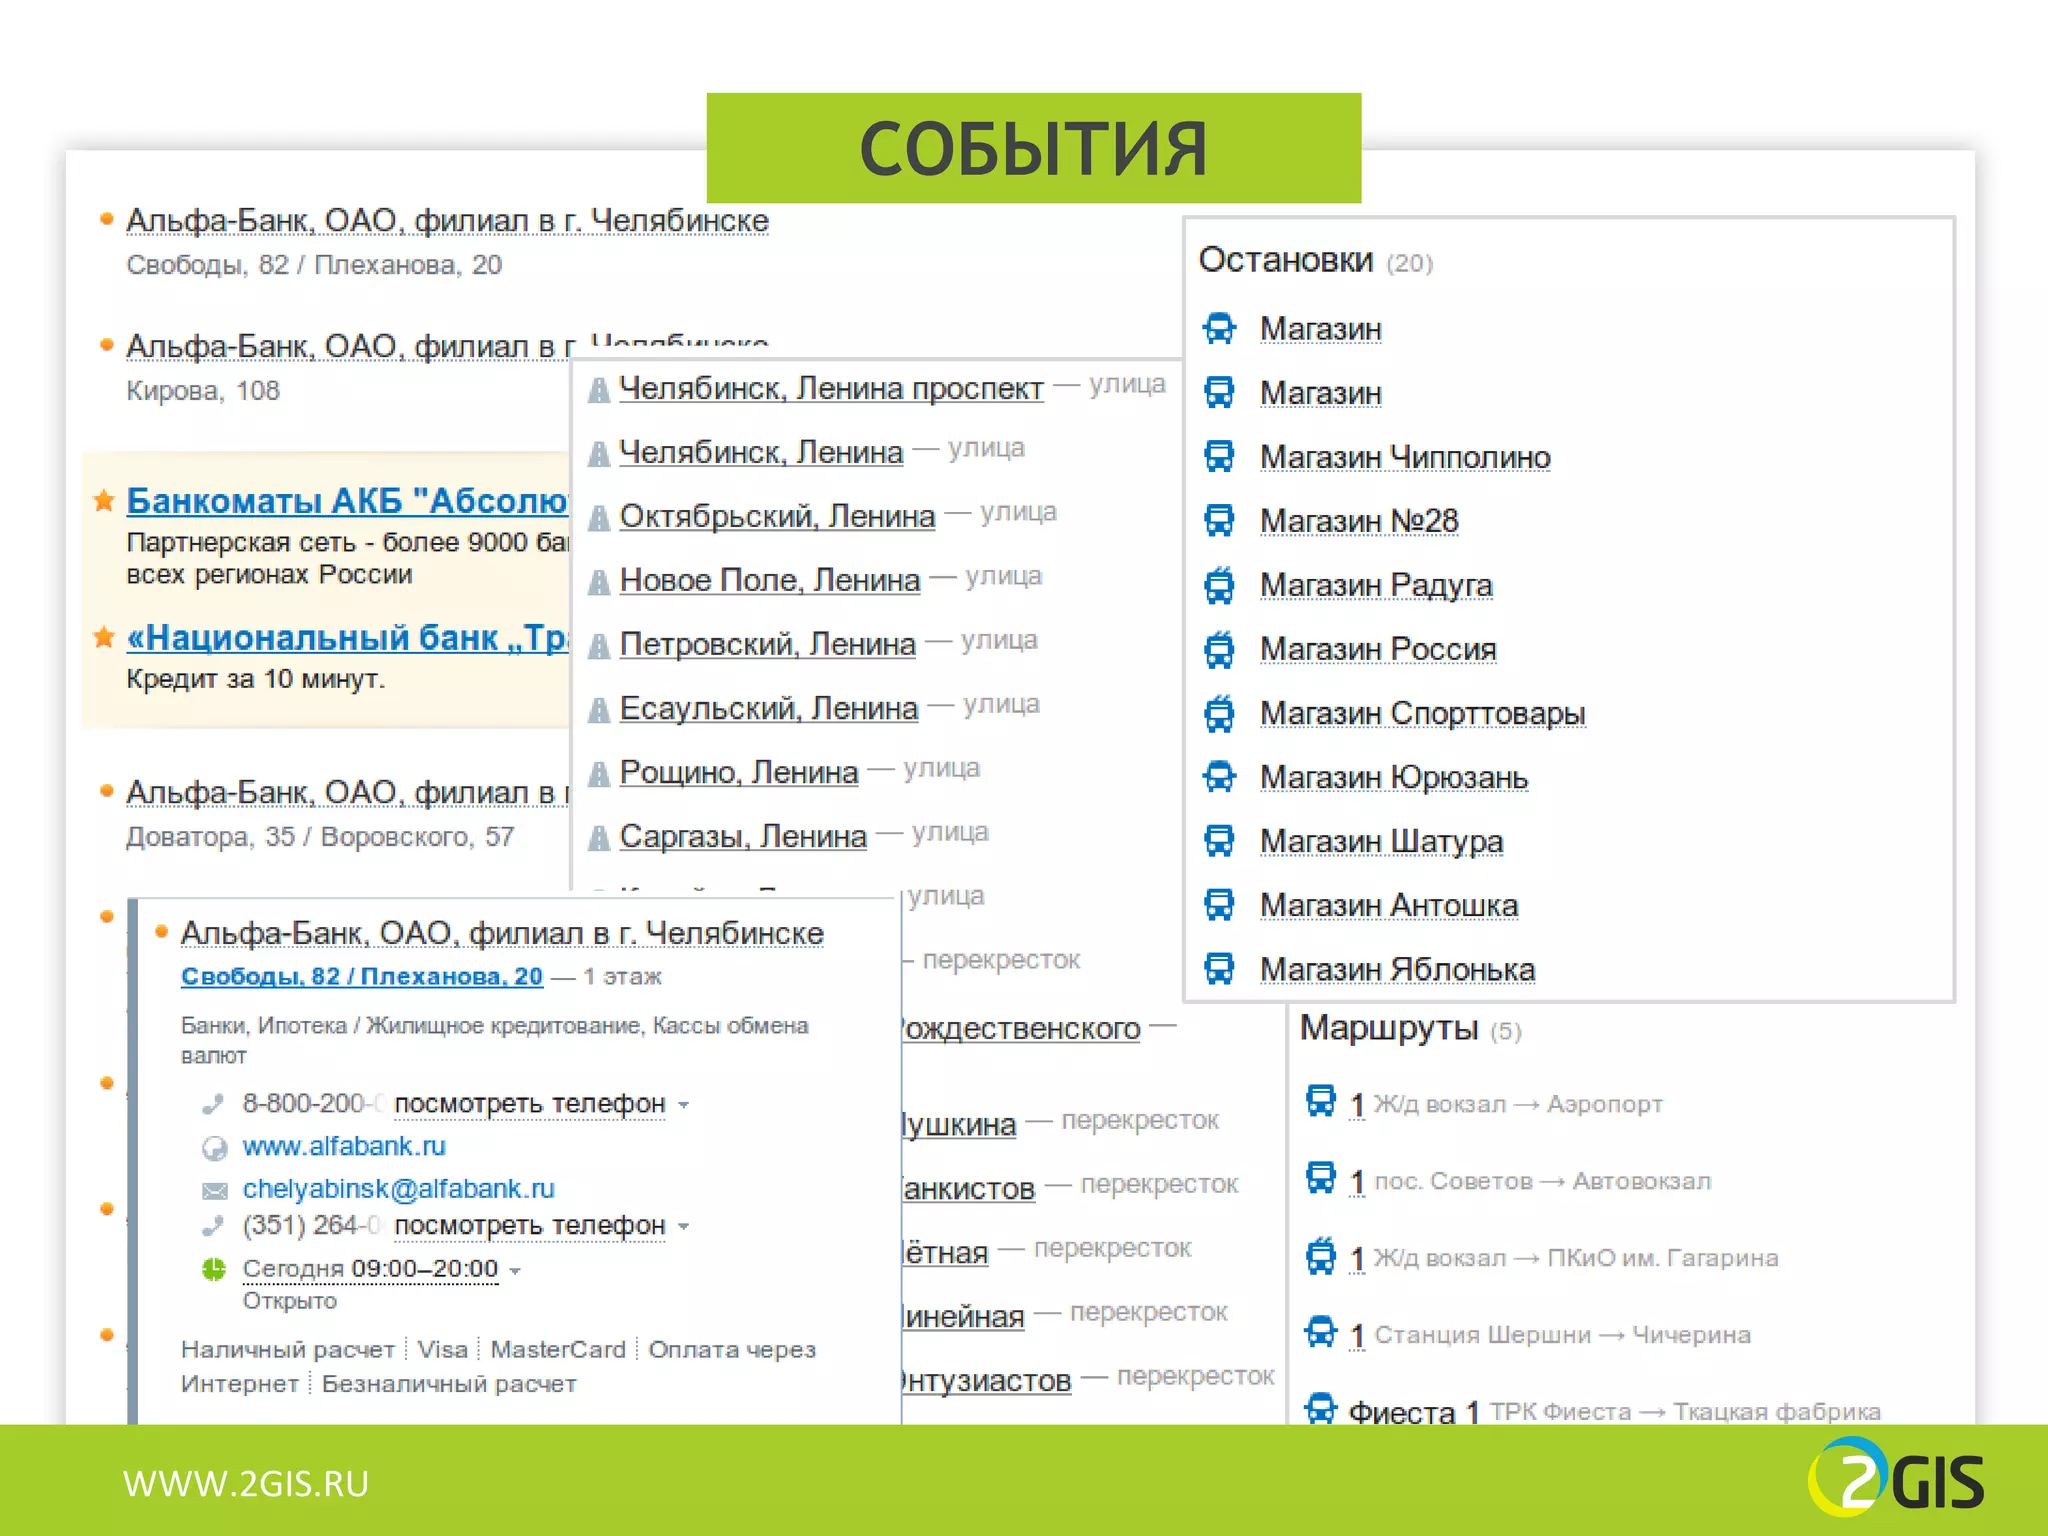Click globe icon beside www.alfabank.ru
This screenshot has width=2048, height=1536.
[x=214, y=1147]
